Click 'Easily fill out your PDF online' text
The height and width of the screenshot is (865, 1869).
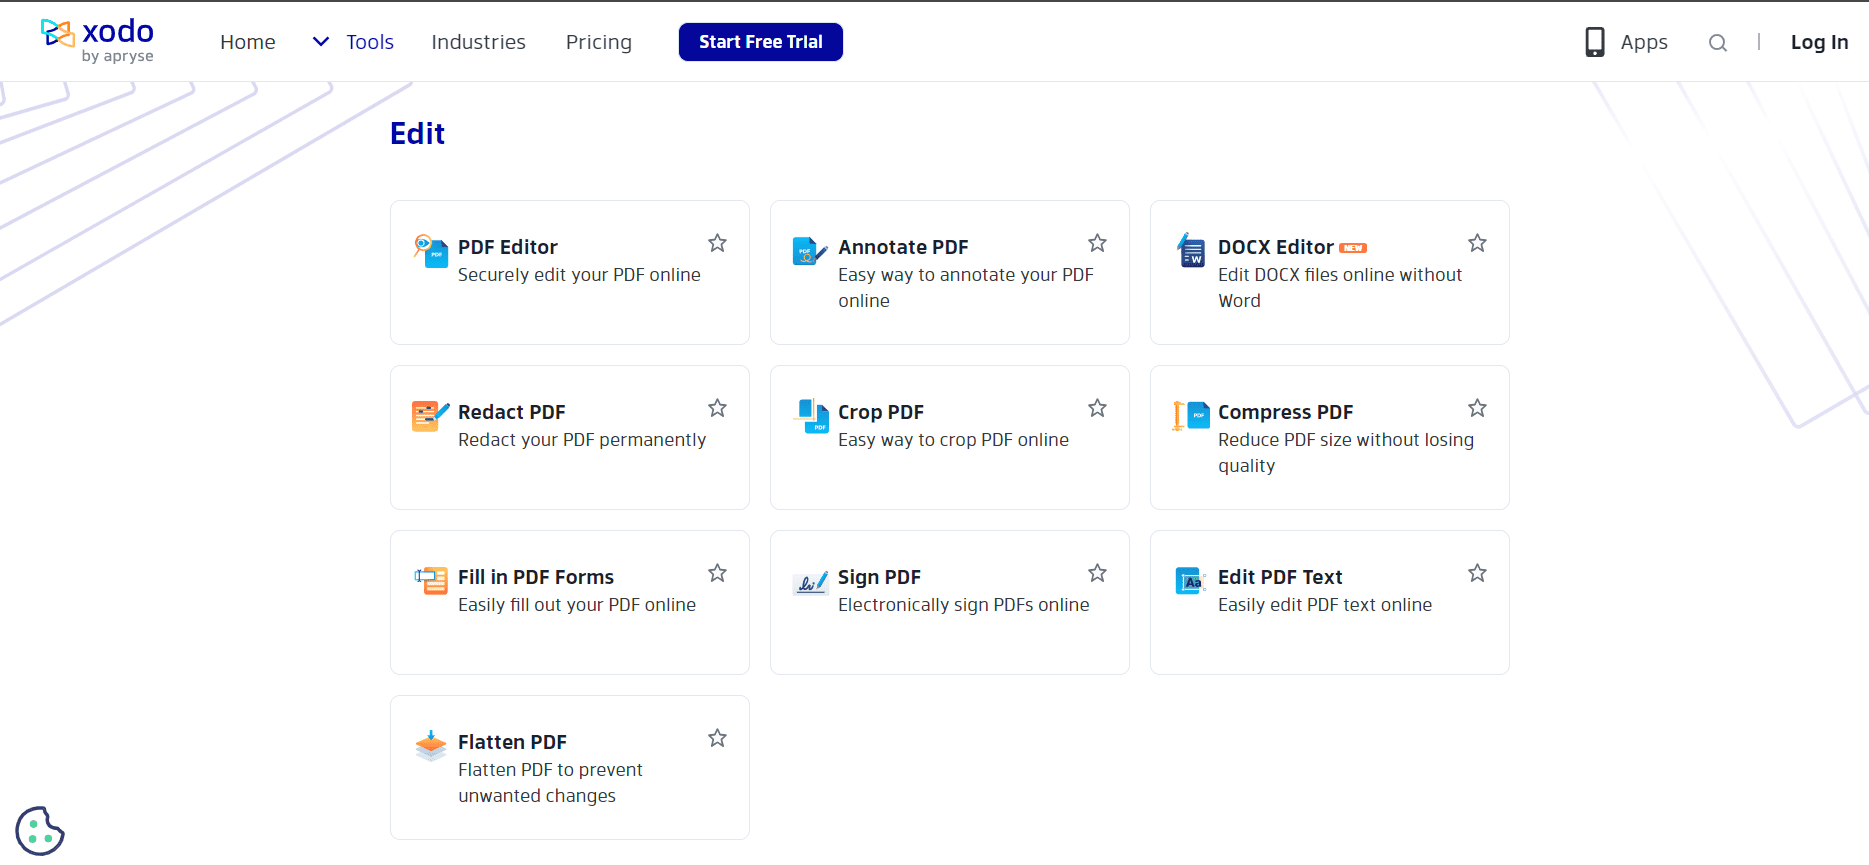577,605
